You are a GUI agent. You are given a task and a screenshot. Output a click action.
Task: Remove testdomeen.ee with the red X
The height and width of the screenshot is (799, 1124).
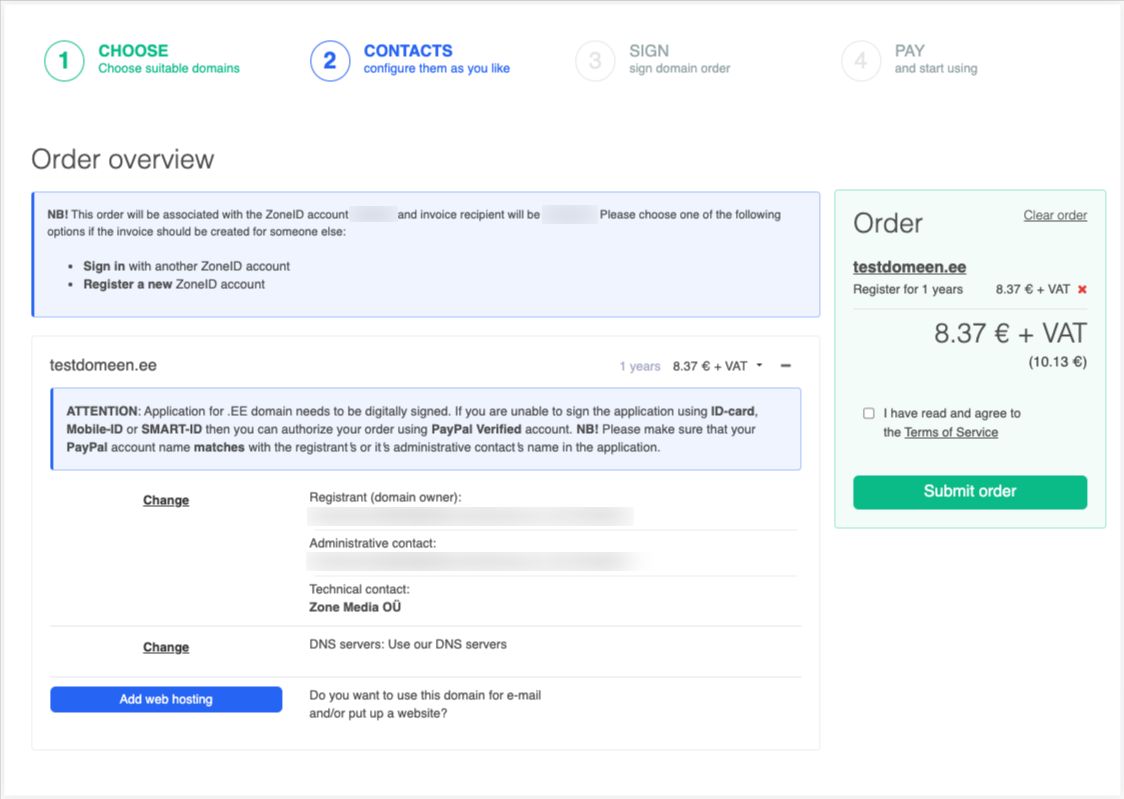click(1082, 290)
